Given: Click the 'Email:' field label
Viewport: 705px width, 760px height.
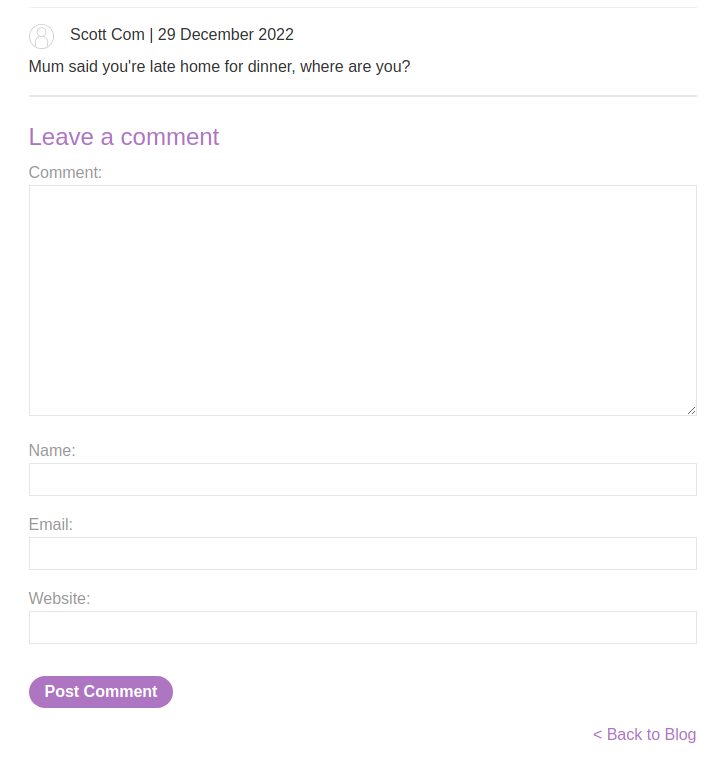Looking at the screenshot, I should 50,524.
